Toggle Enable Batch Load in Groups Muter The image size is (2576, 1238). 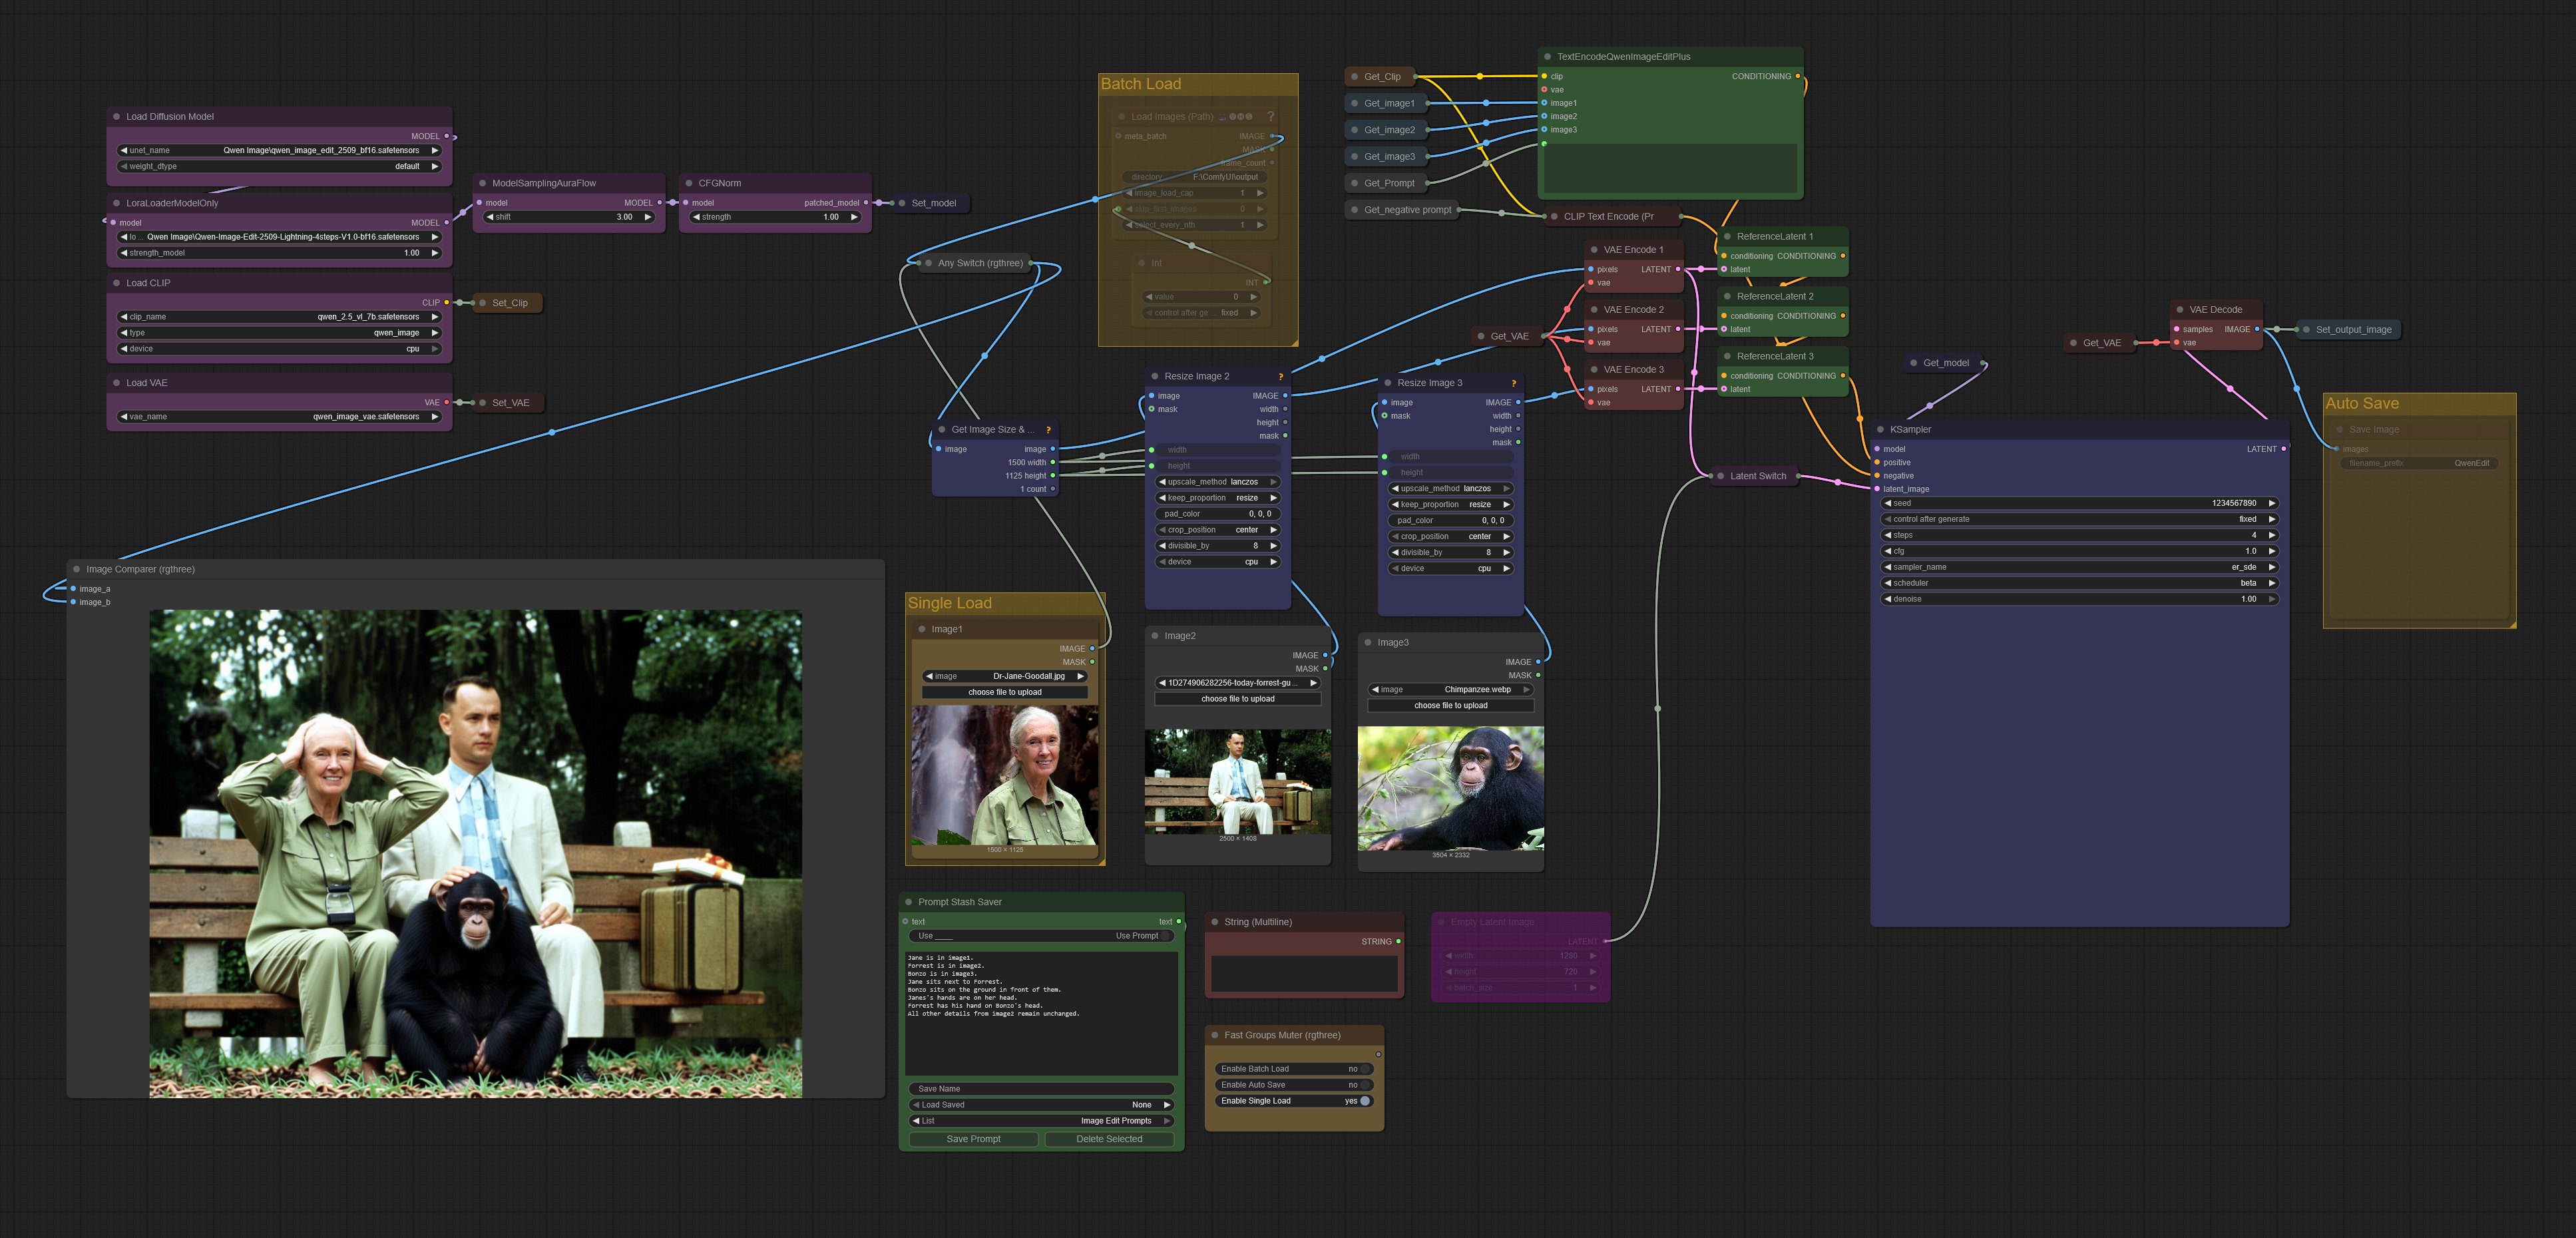(1365, 1069)
